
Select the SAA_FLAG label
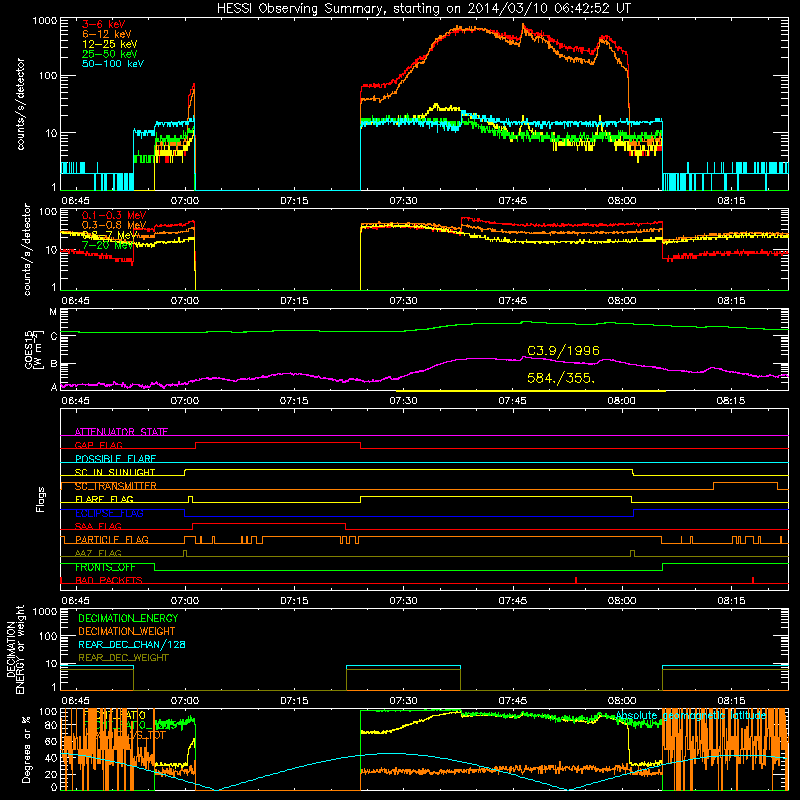pyautogui.click(x=98, y=526)
